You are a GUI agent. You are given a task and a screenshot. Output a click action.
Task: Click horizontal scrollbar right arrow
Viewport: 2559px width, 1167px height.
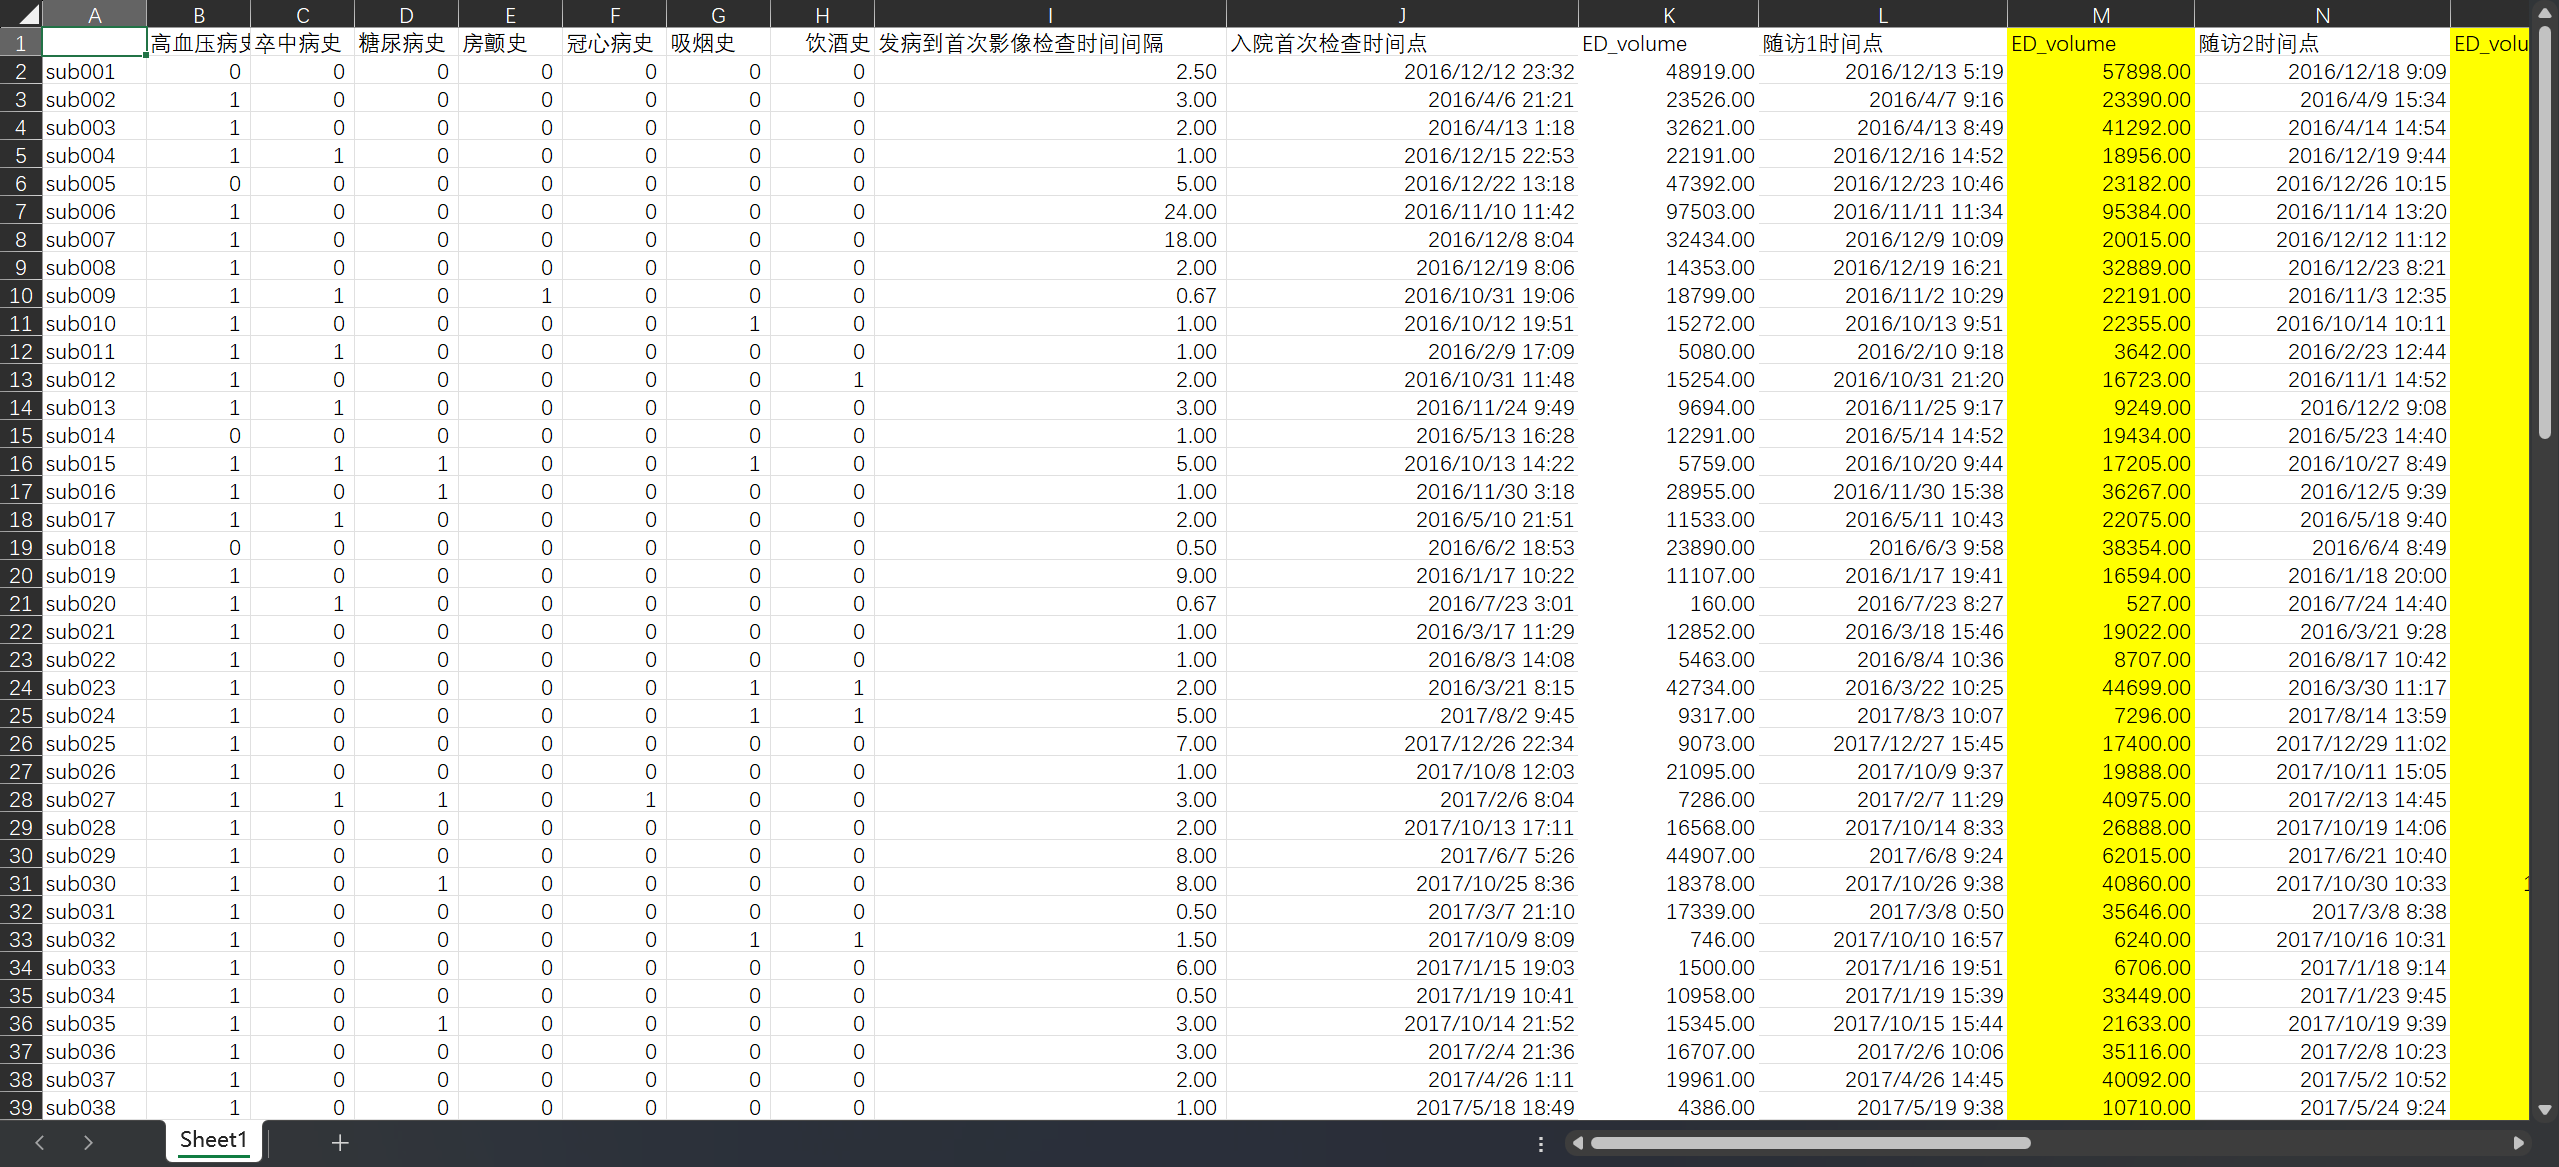(x=2518, y=1143)
